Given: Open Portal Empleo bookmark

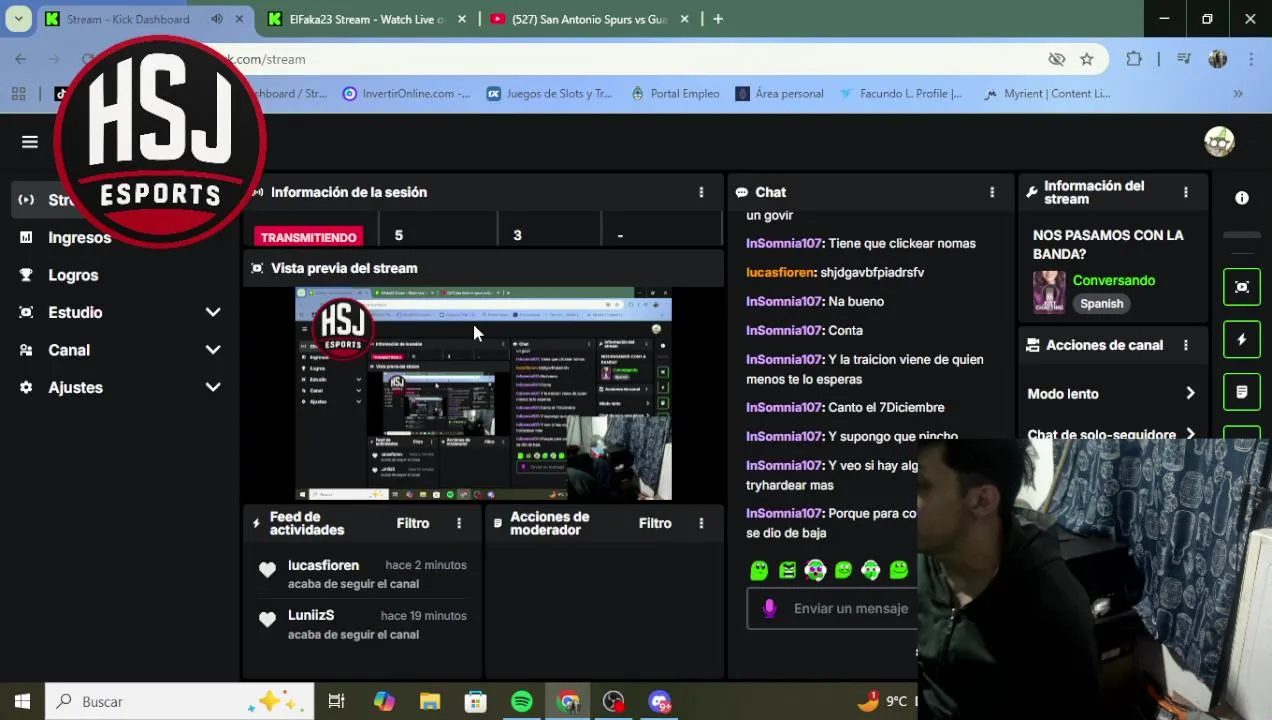Looking at the screenshot, I should click(x=675, y=93).
